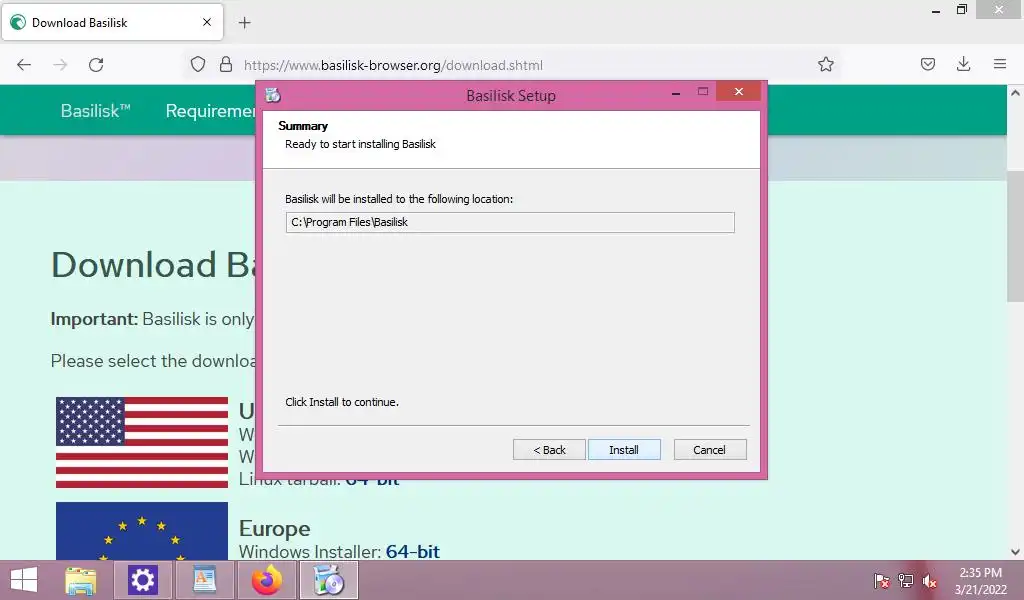This screenshot has height=600, width=1024.
Task: Close the Download Basilisk tab
Action: [x=207, y=22]
